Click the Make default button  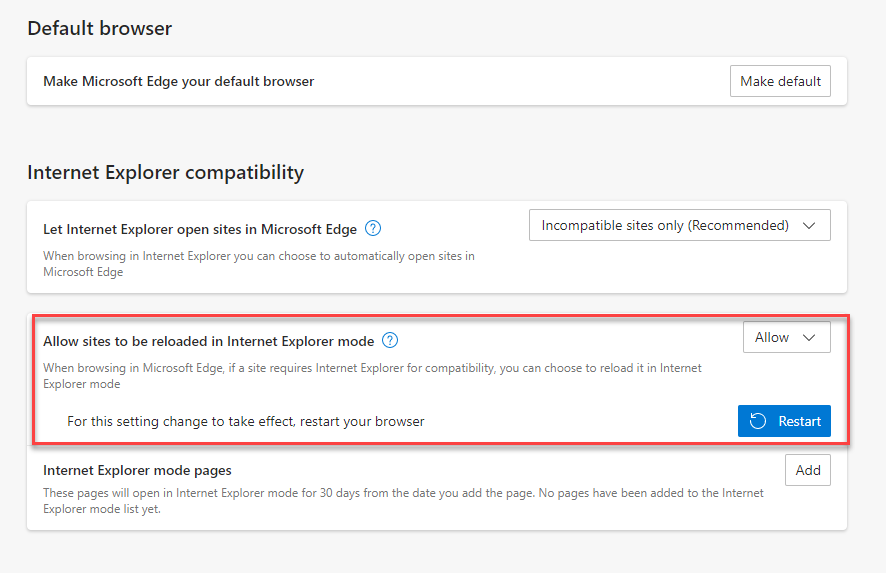pyautogui.click(x=780, y=81)
